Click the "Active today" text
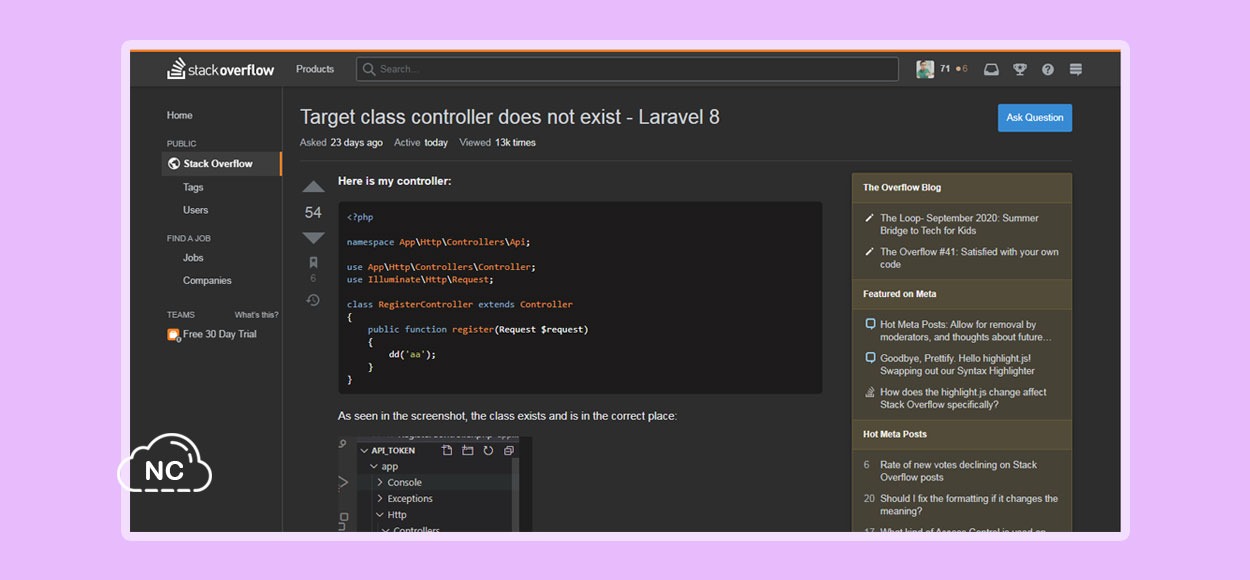Screen dimensions: 1250x580 [x=421, y=143]
